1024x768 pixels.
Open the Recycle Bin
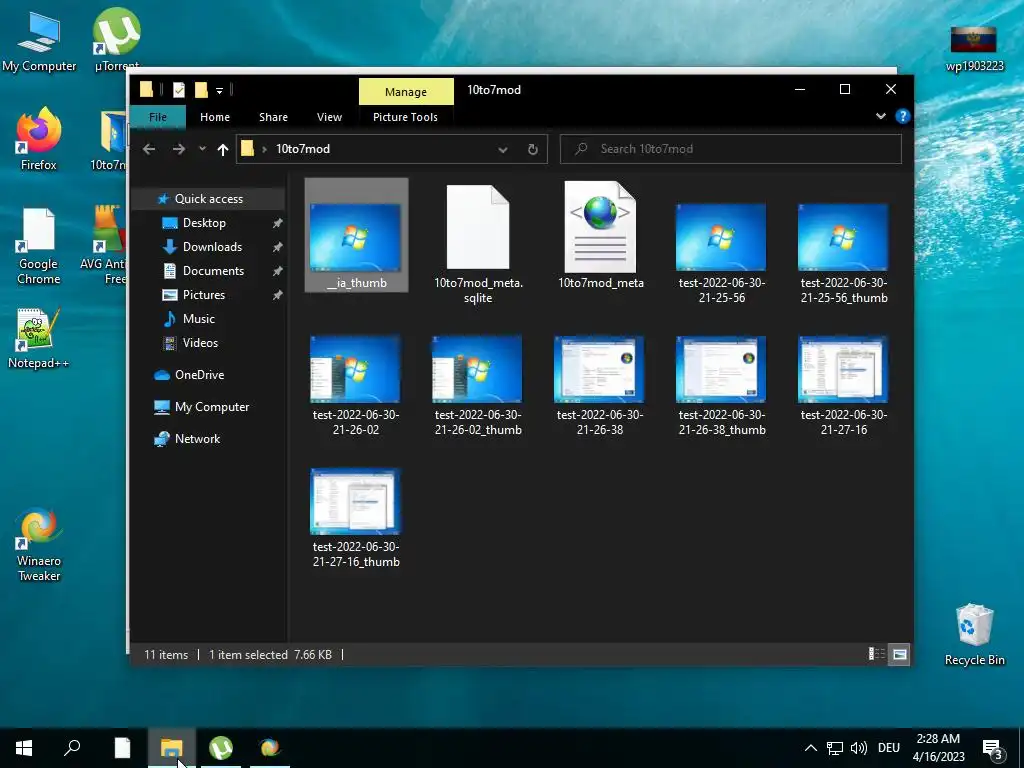[974, 635]
